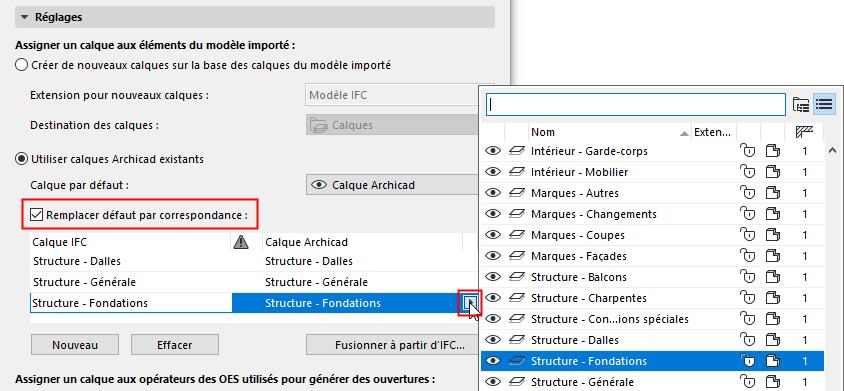Select list view icon in layer popup

click(x=824, y=104)
